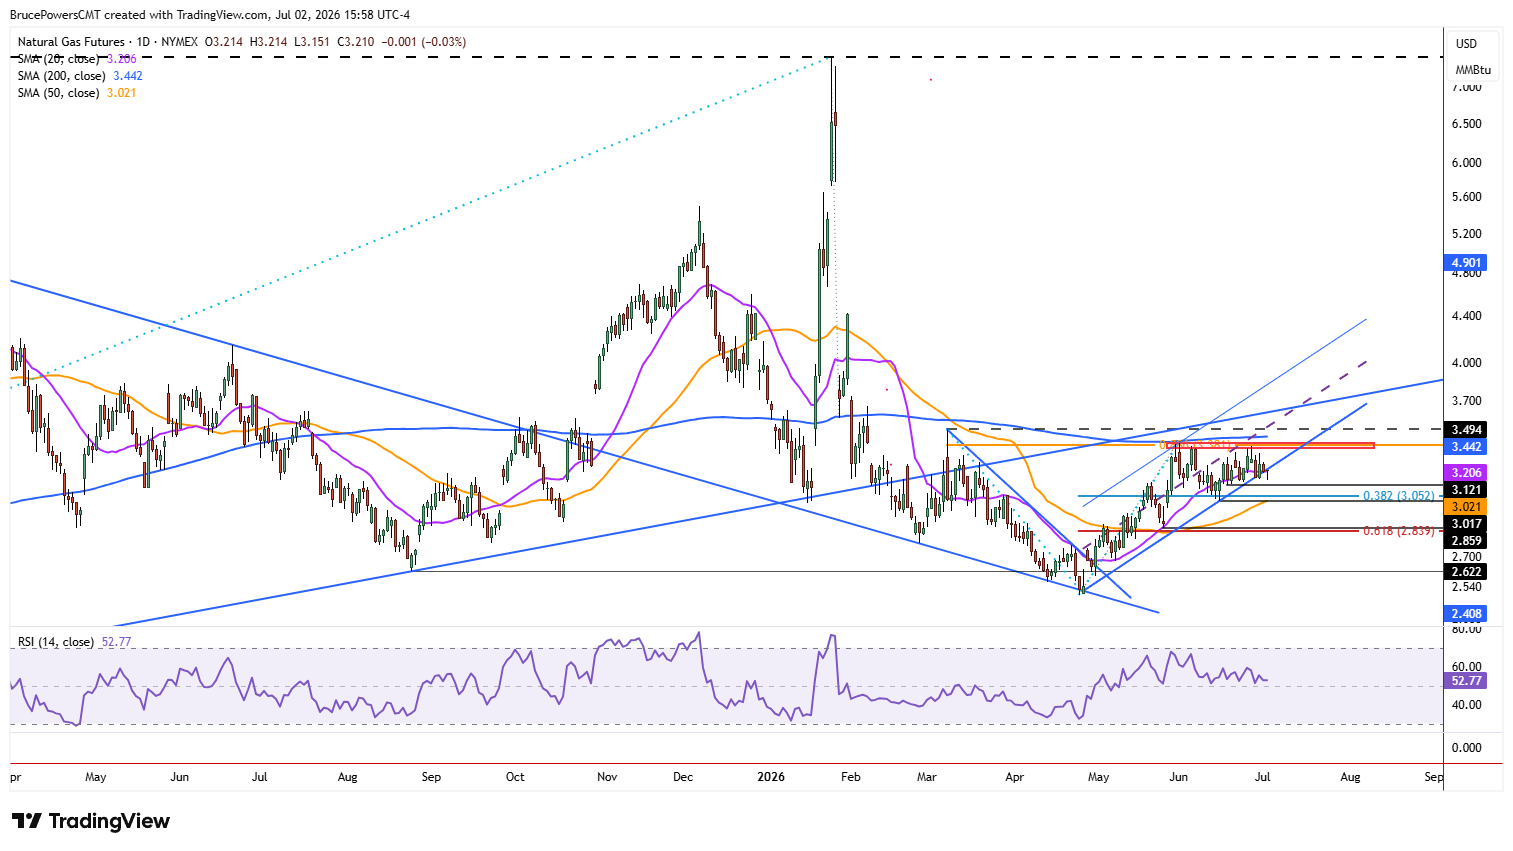The image size is (1513, 851).
Task: Click the 2026 year marker on time axis
Action: click(x=771, y=777)
